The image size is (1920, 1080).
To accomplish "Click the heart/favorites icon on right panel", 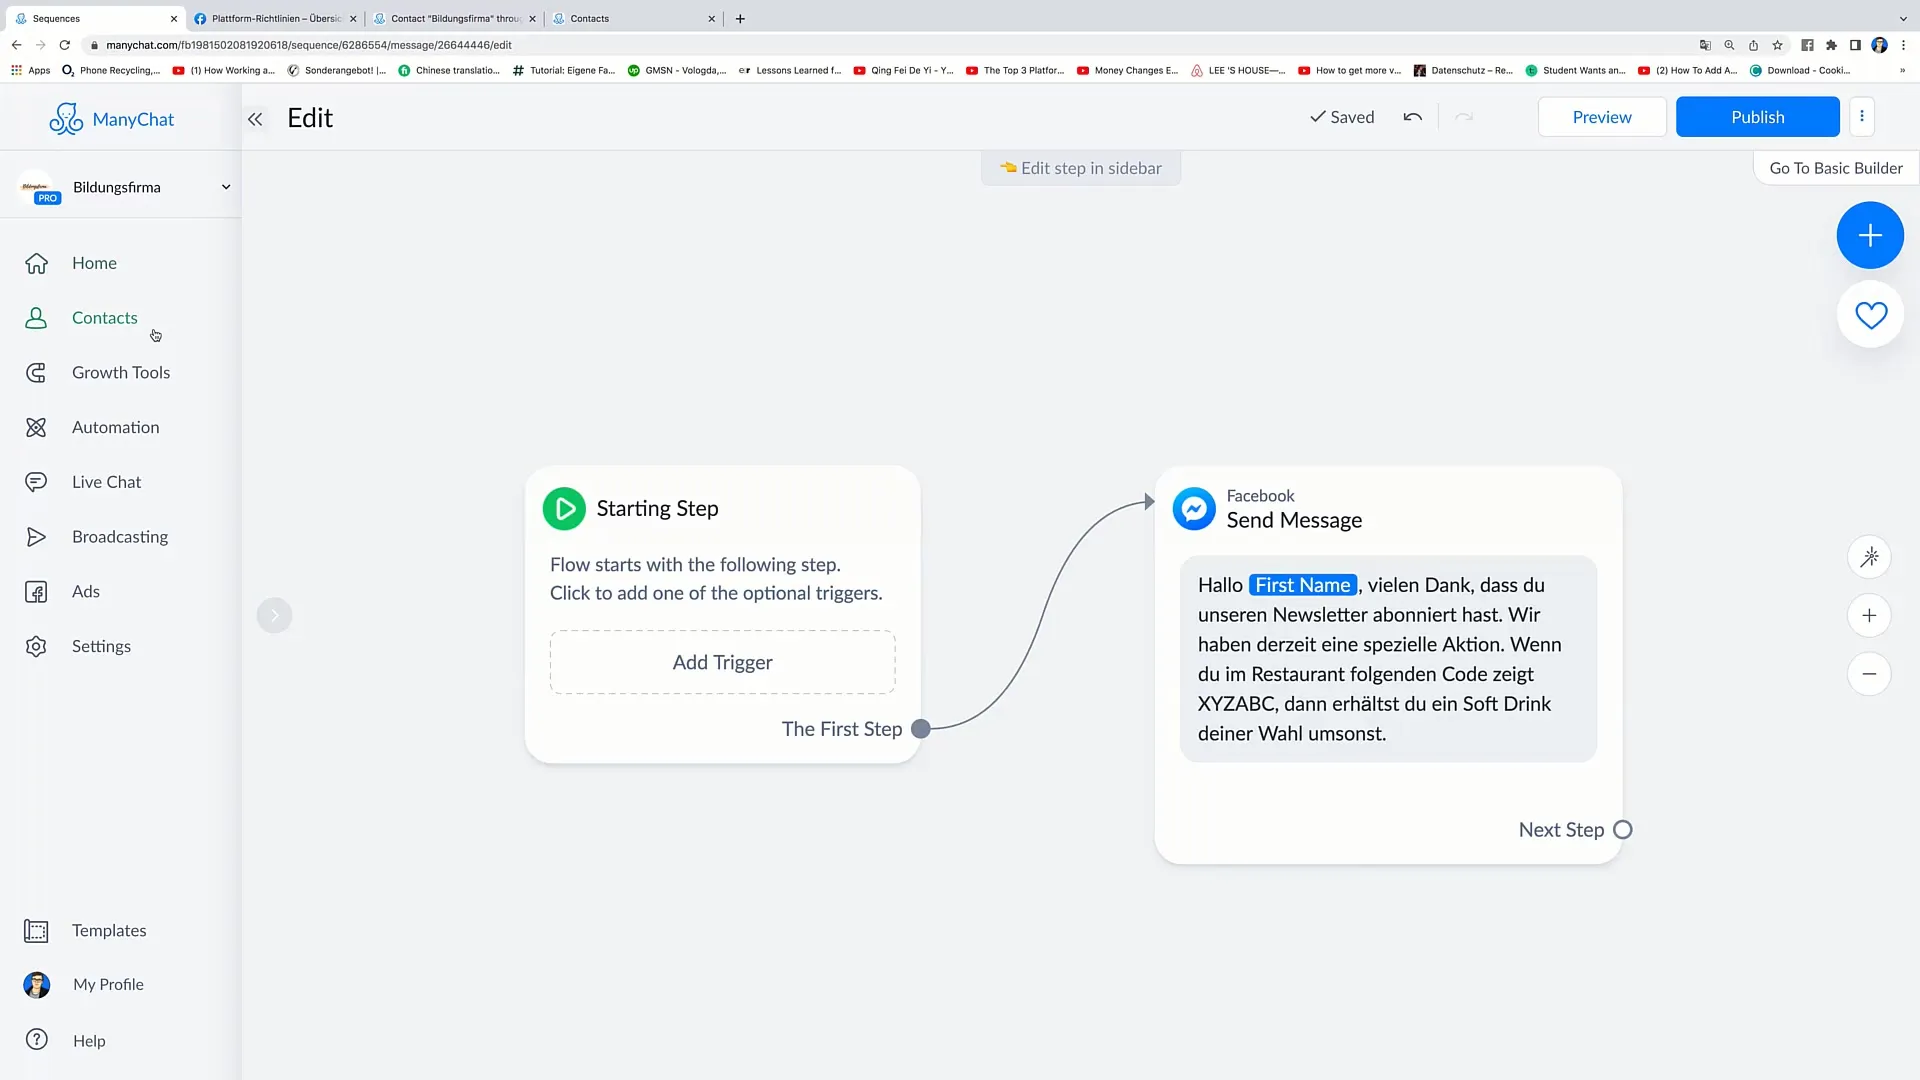I will [1870, 315].
